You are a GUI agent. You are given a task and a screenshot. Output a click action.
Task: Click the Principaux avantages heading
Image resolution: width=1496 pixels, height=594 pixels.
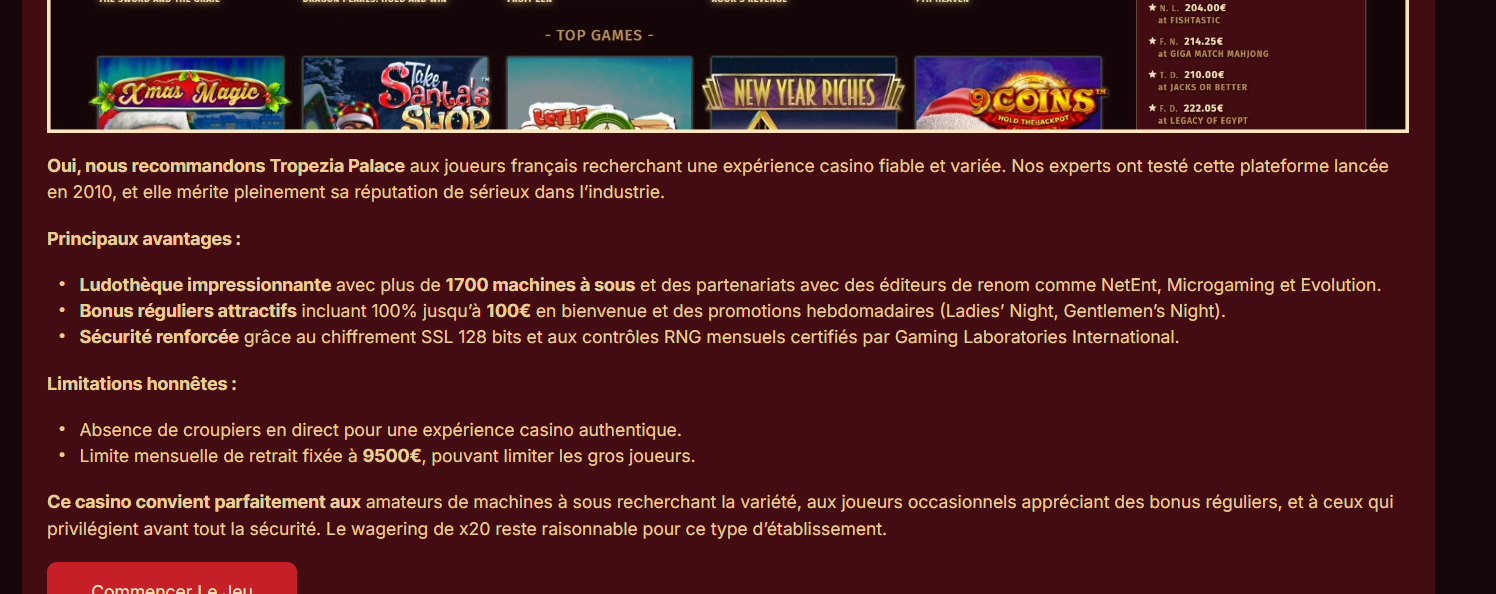pos(144,239)
